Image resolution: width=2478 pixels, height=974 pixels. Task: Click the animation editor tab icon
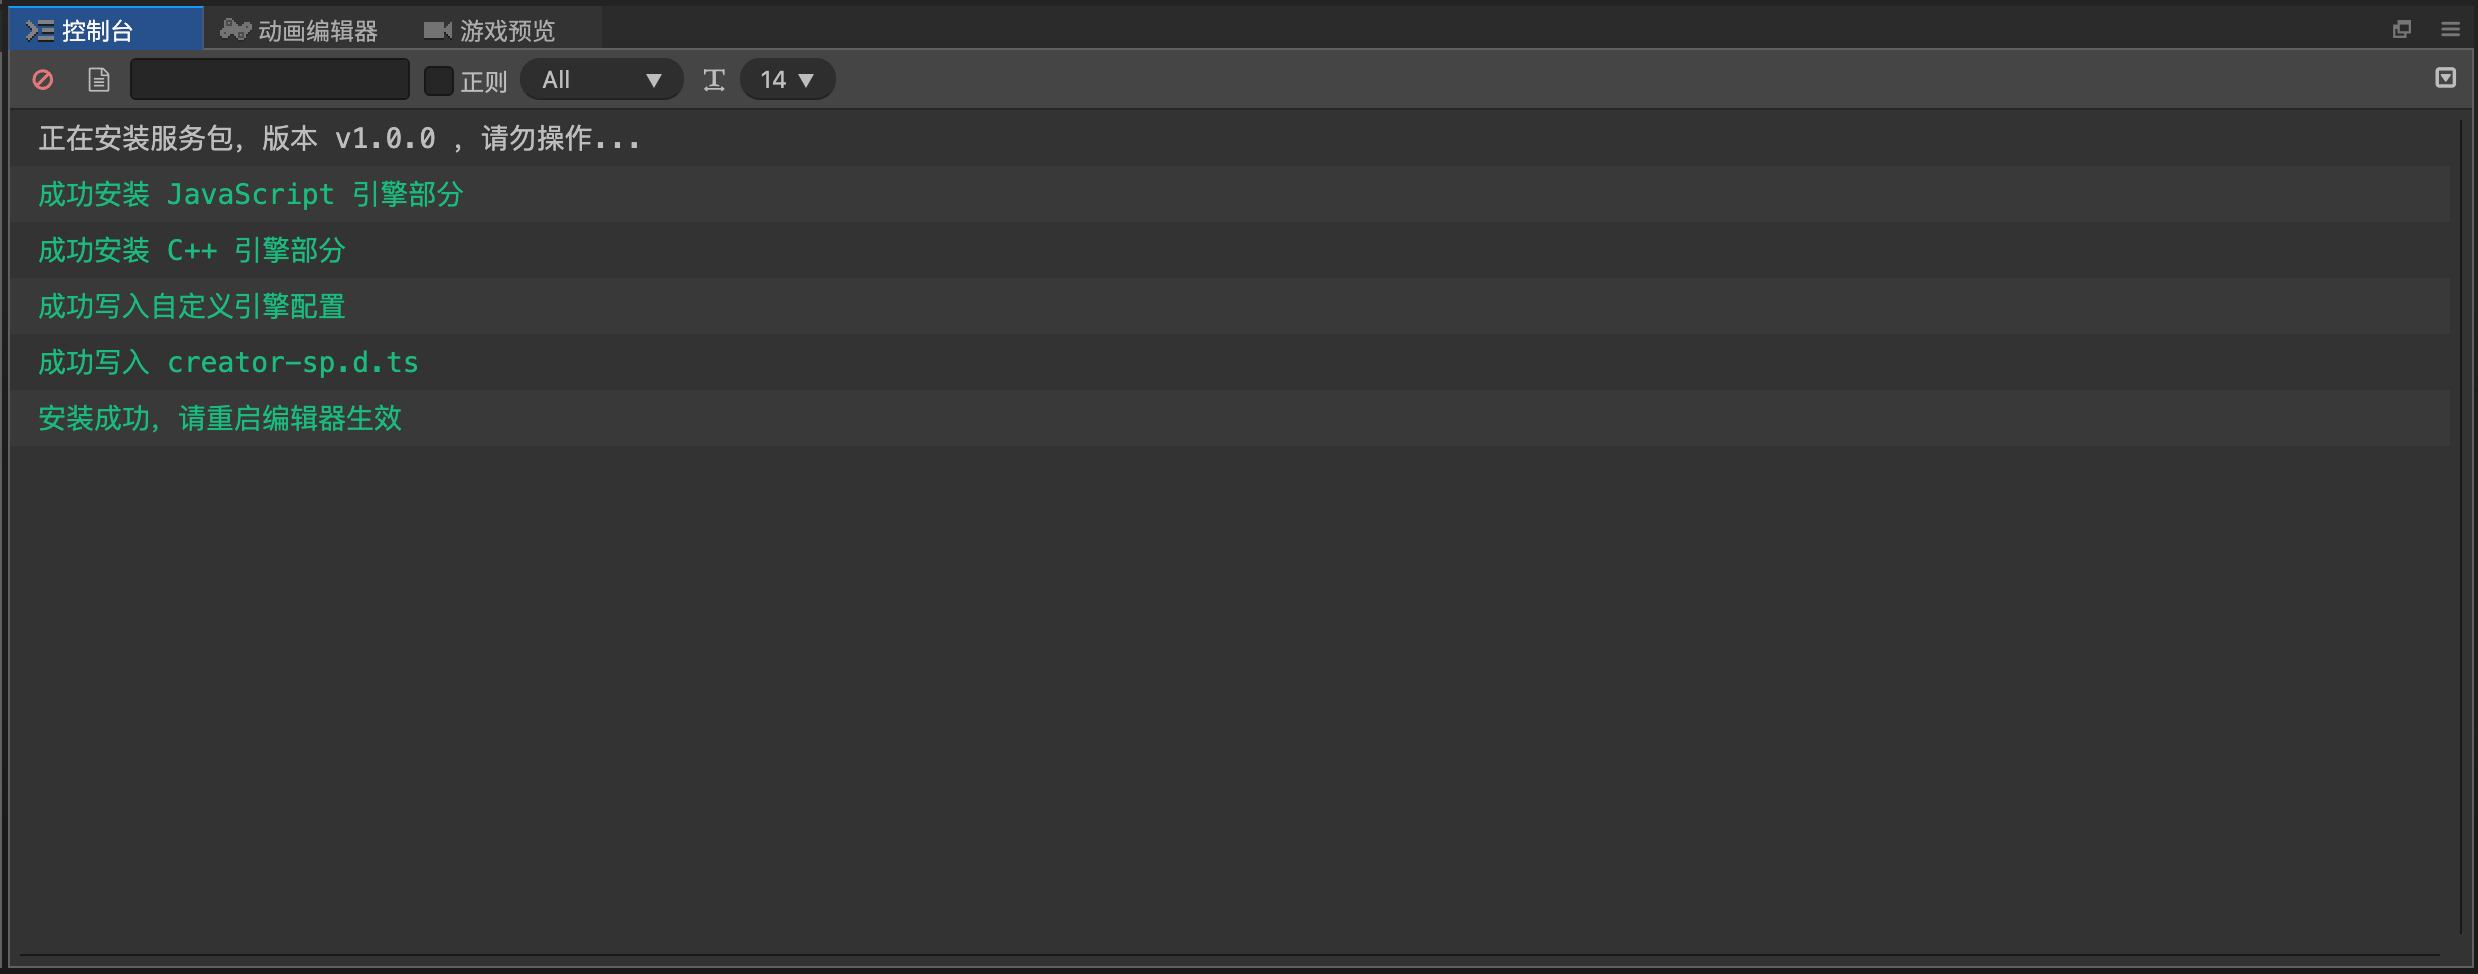click(235, 30)
